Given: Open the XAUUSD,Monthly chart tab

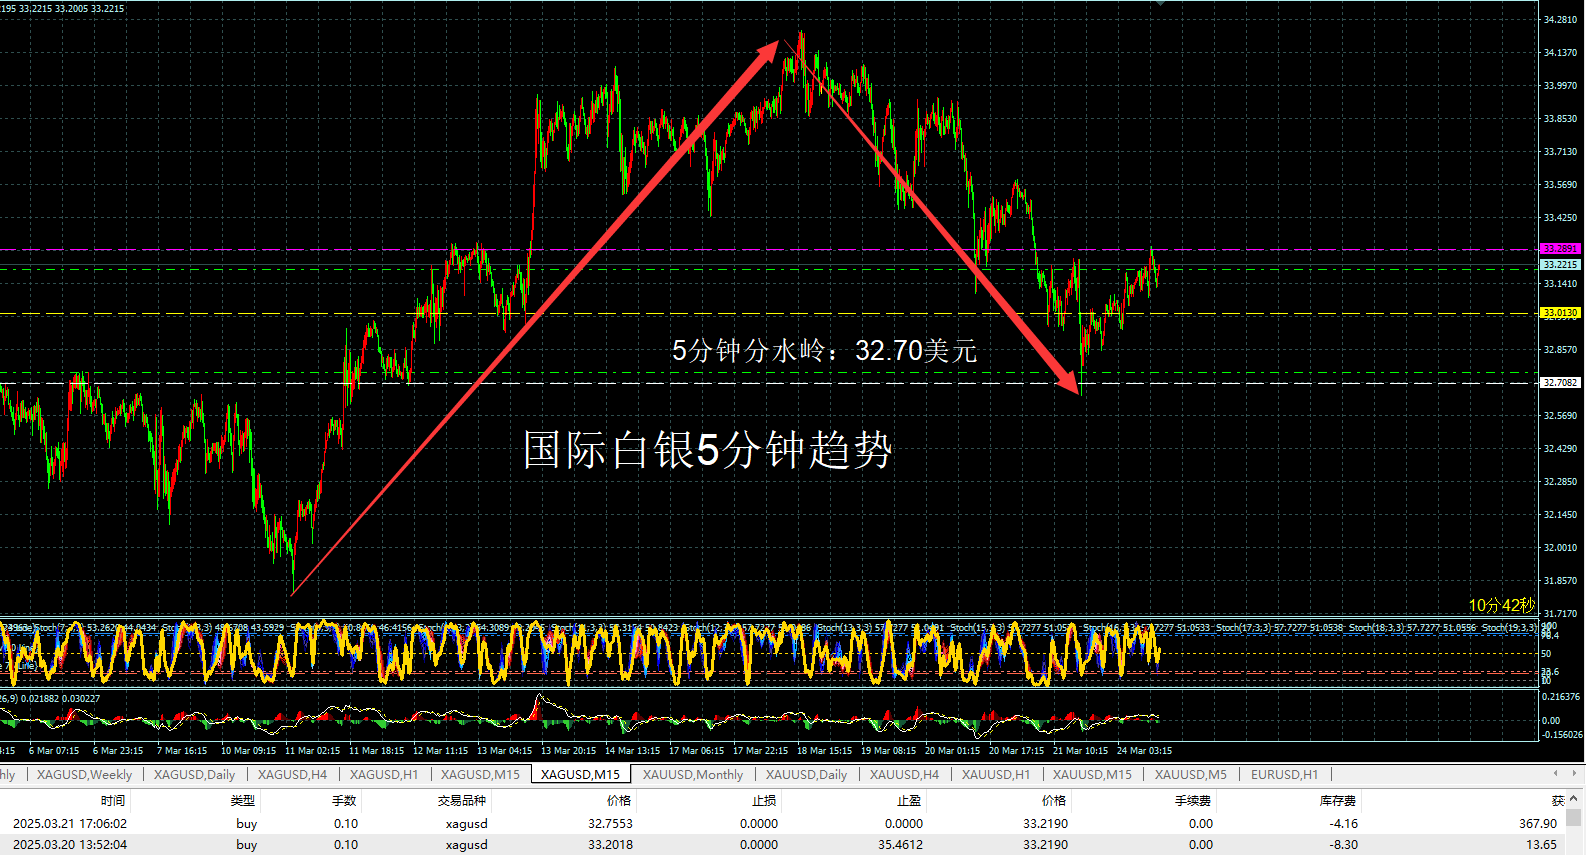Looking at the screenshot, I should 692,775.
